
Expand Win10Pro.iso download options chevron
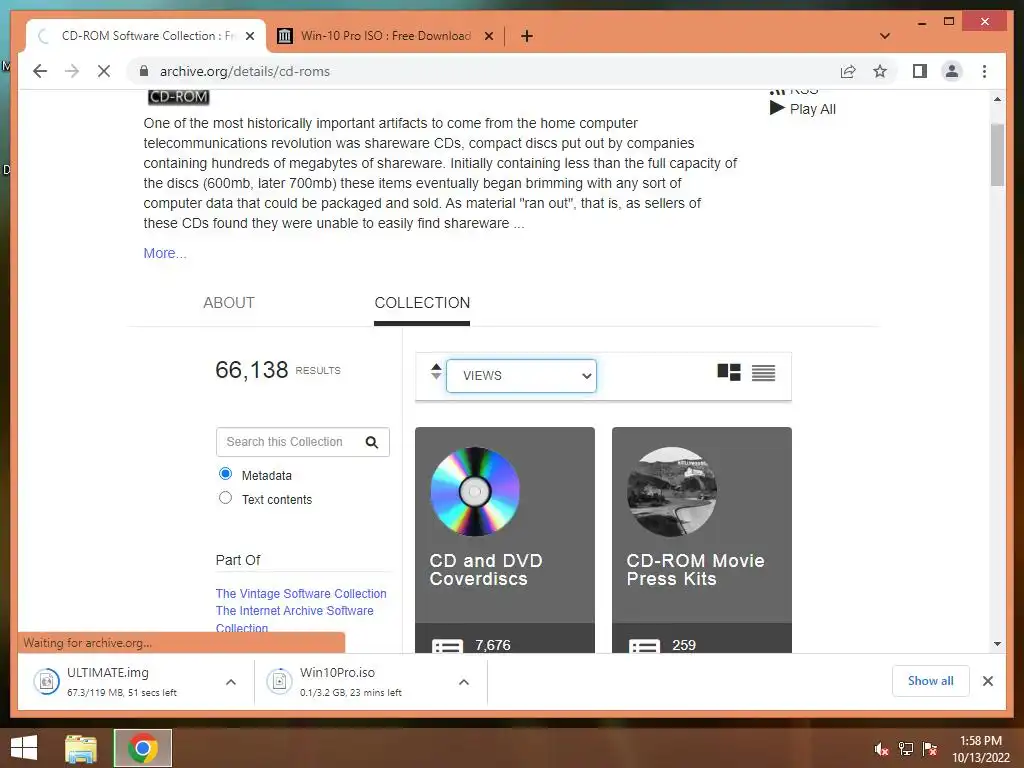(x=464, y=682)
